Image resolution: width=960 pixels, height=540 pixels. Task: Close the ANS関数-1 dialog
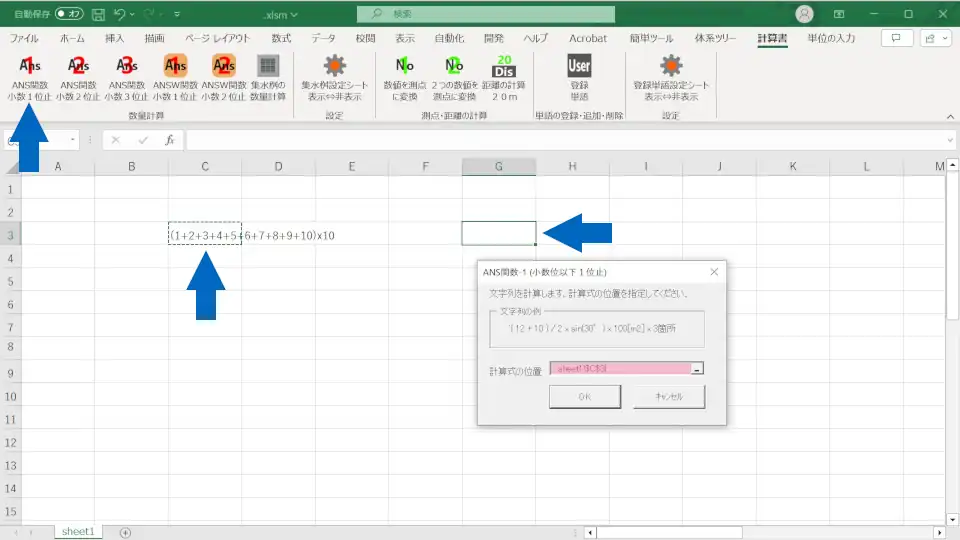[x=714, y=272]
